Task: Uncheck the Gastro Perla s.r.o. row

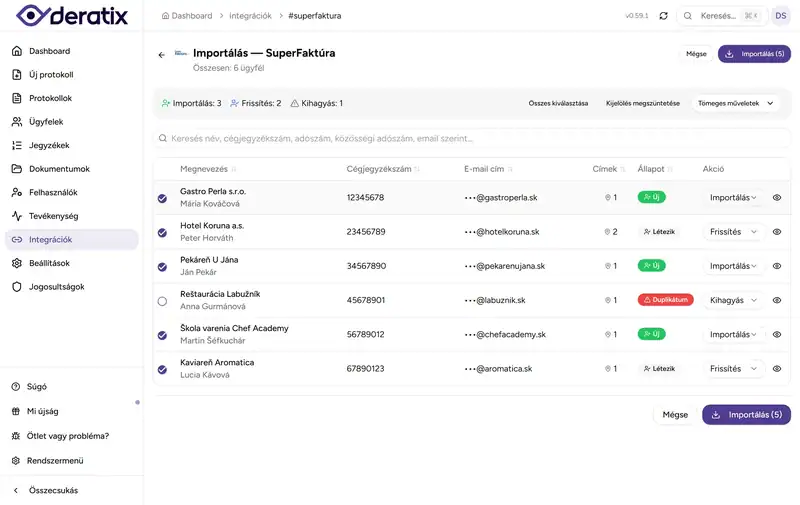Action: point(162,198)
